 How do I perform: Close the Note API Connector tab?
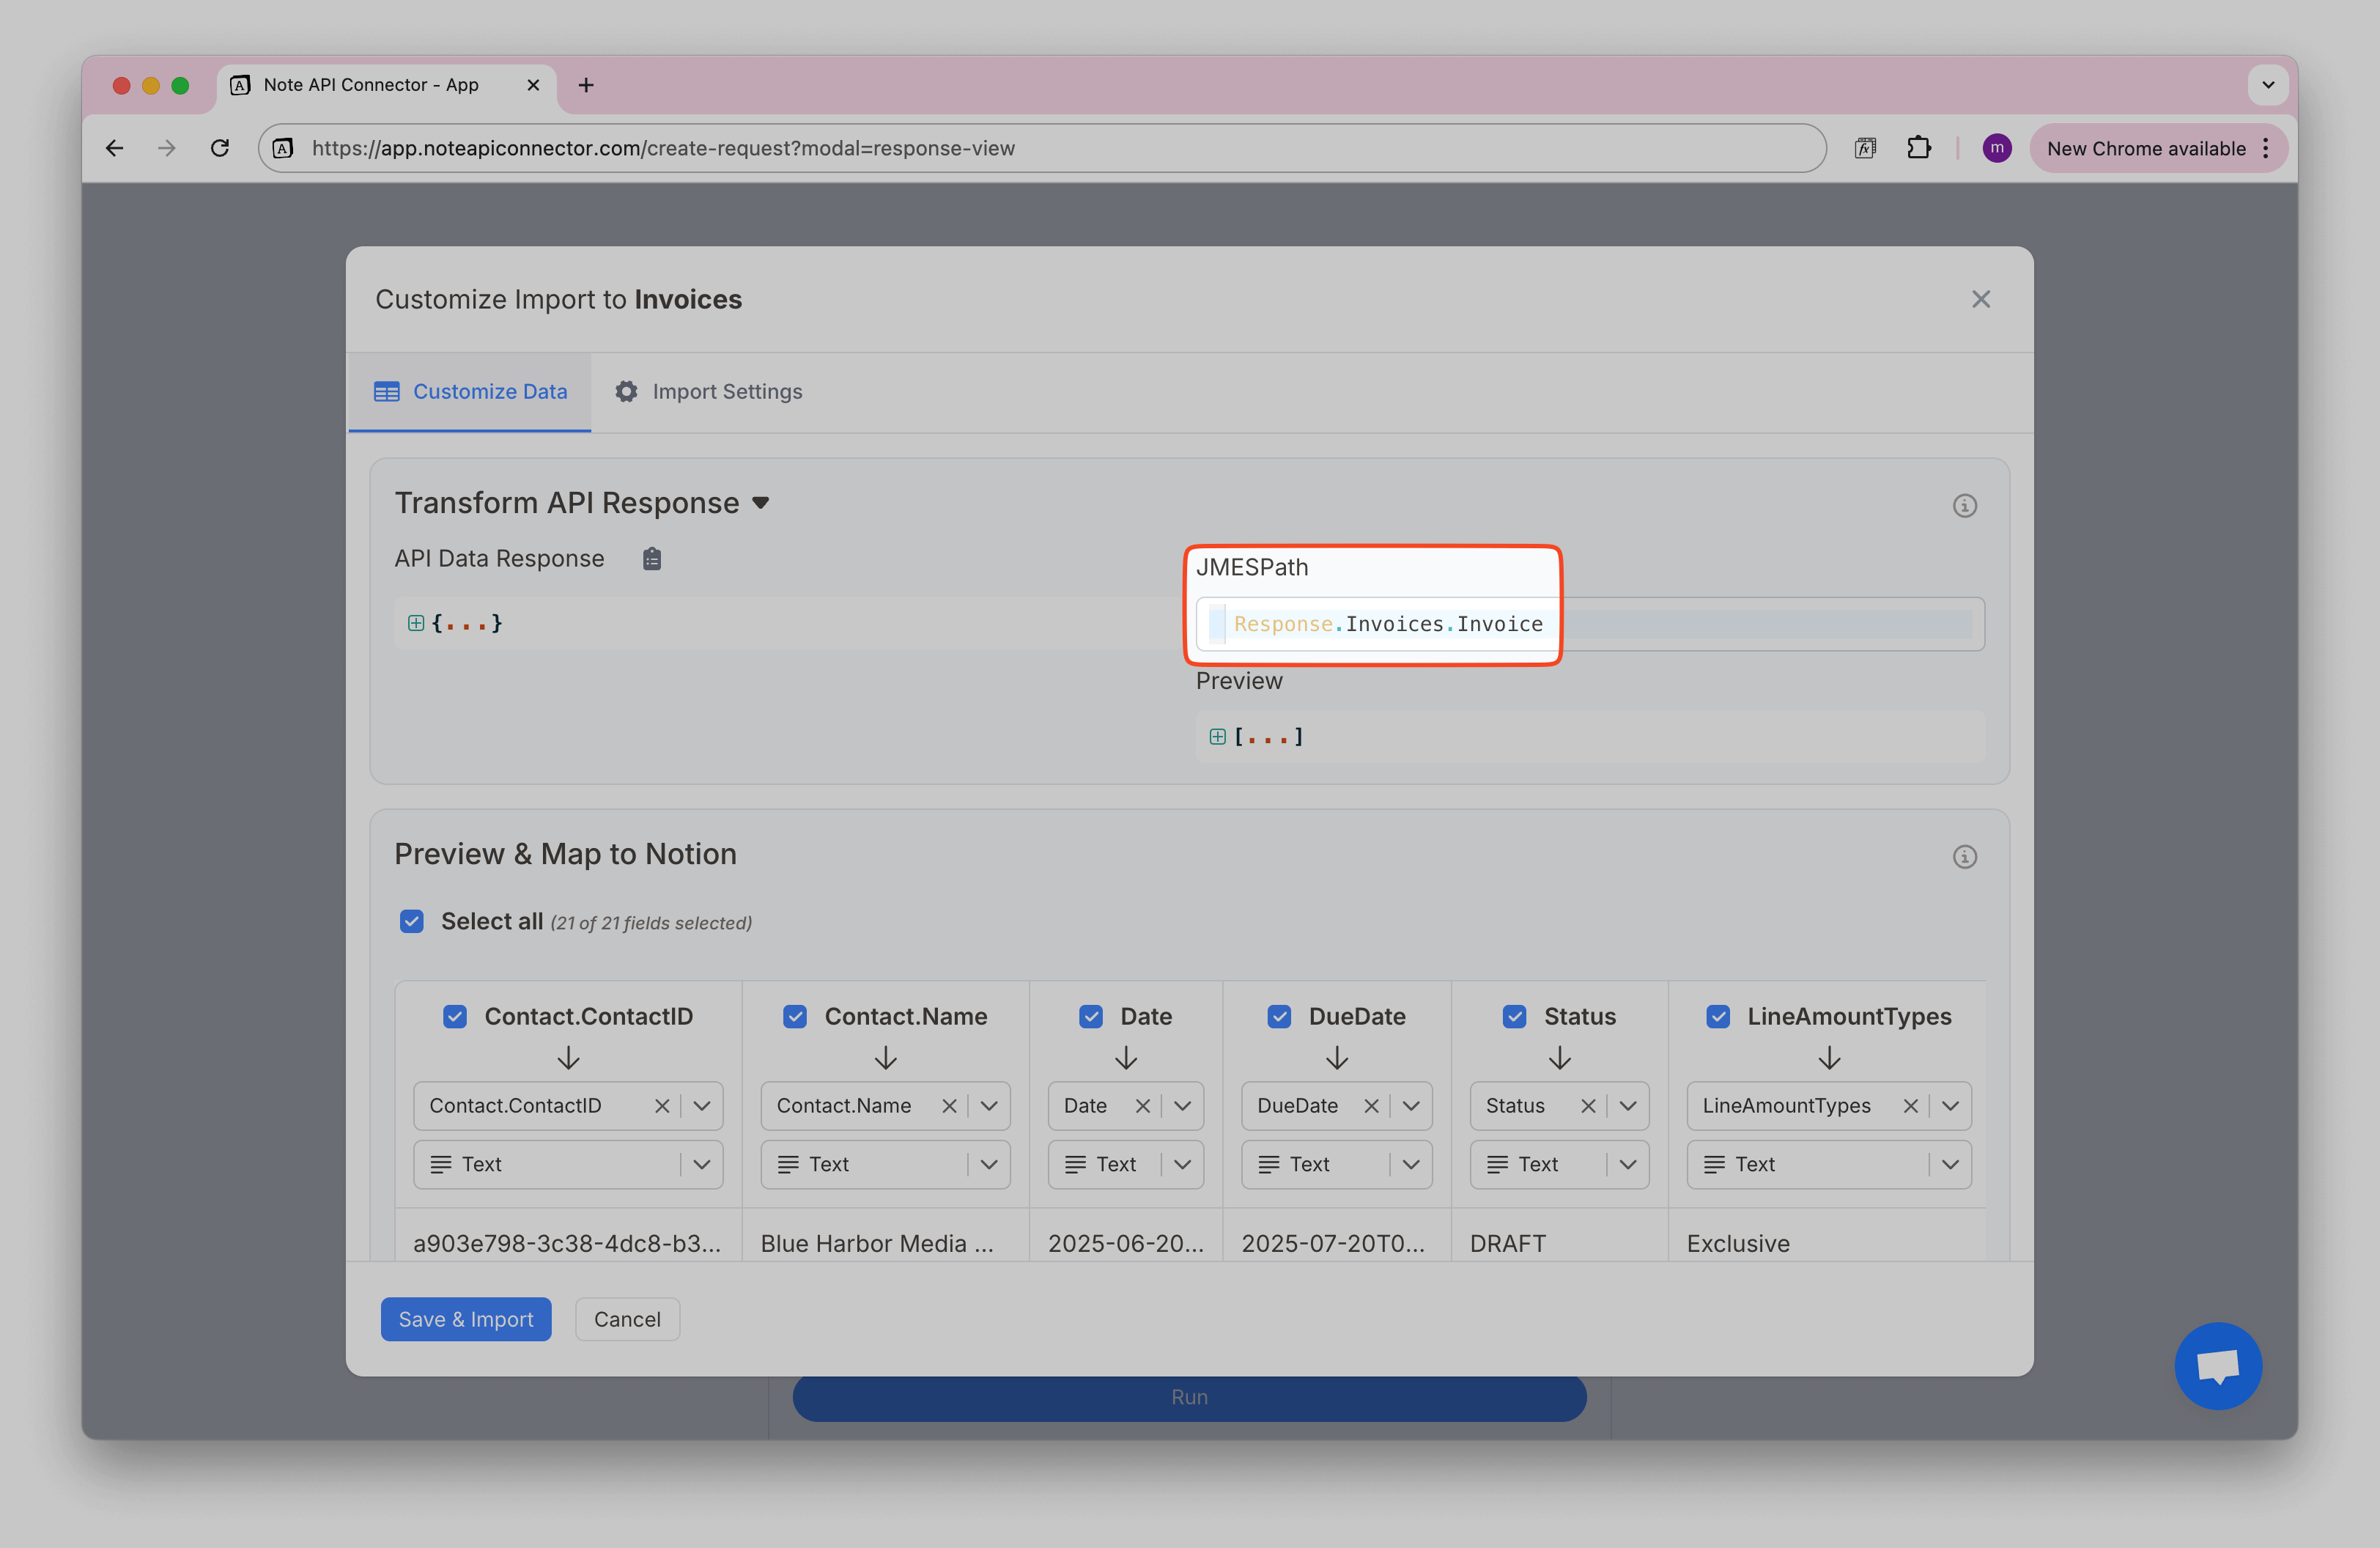533,85
